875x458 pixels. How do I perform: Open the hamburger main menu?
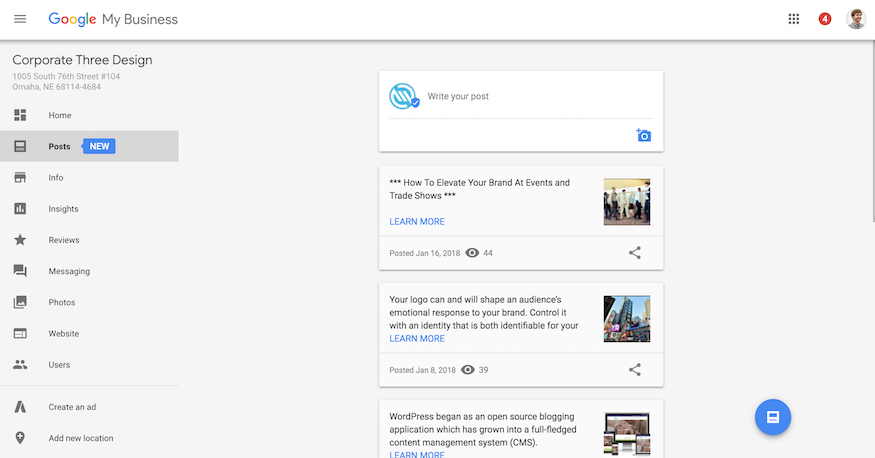pyautogui.click(x=20, y=19)
